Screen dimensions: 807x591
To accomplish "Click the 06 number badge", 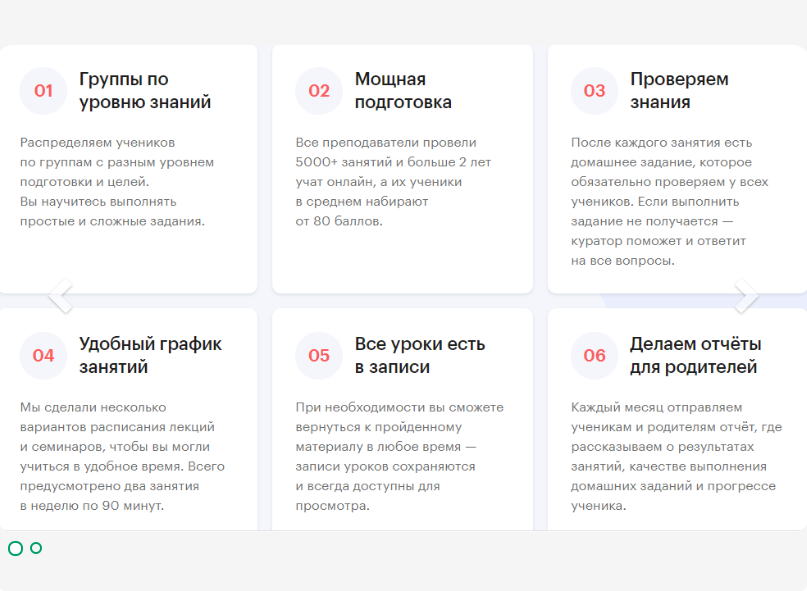I will click(x=594, y=355).
